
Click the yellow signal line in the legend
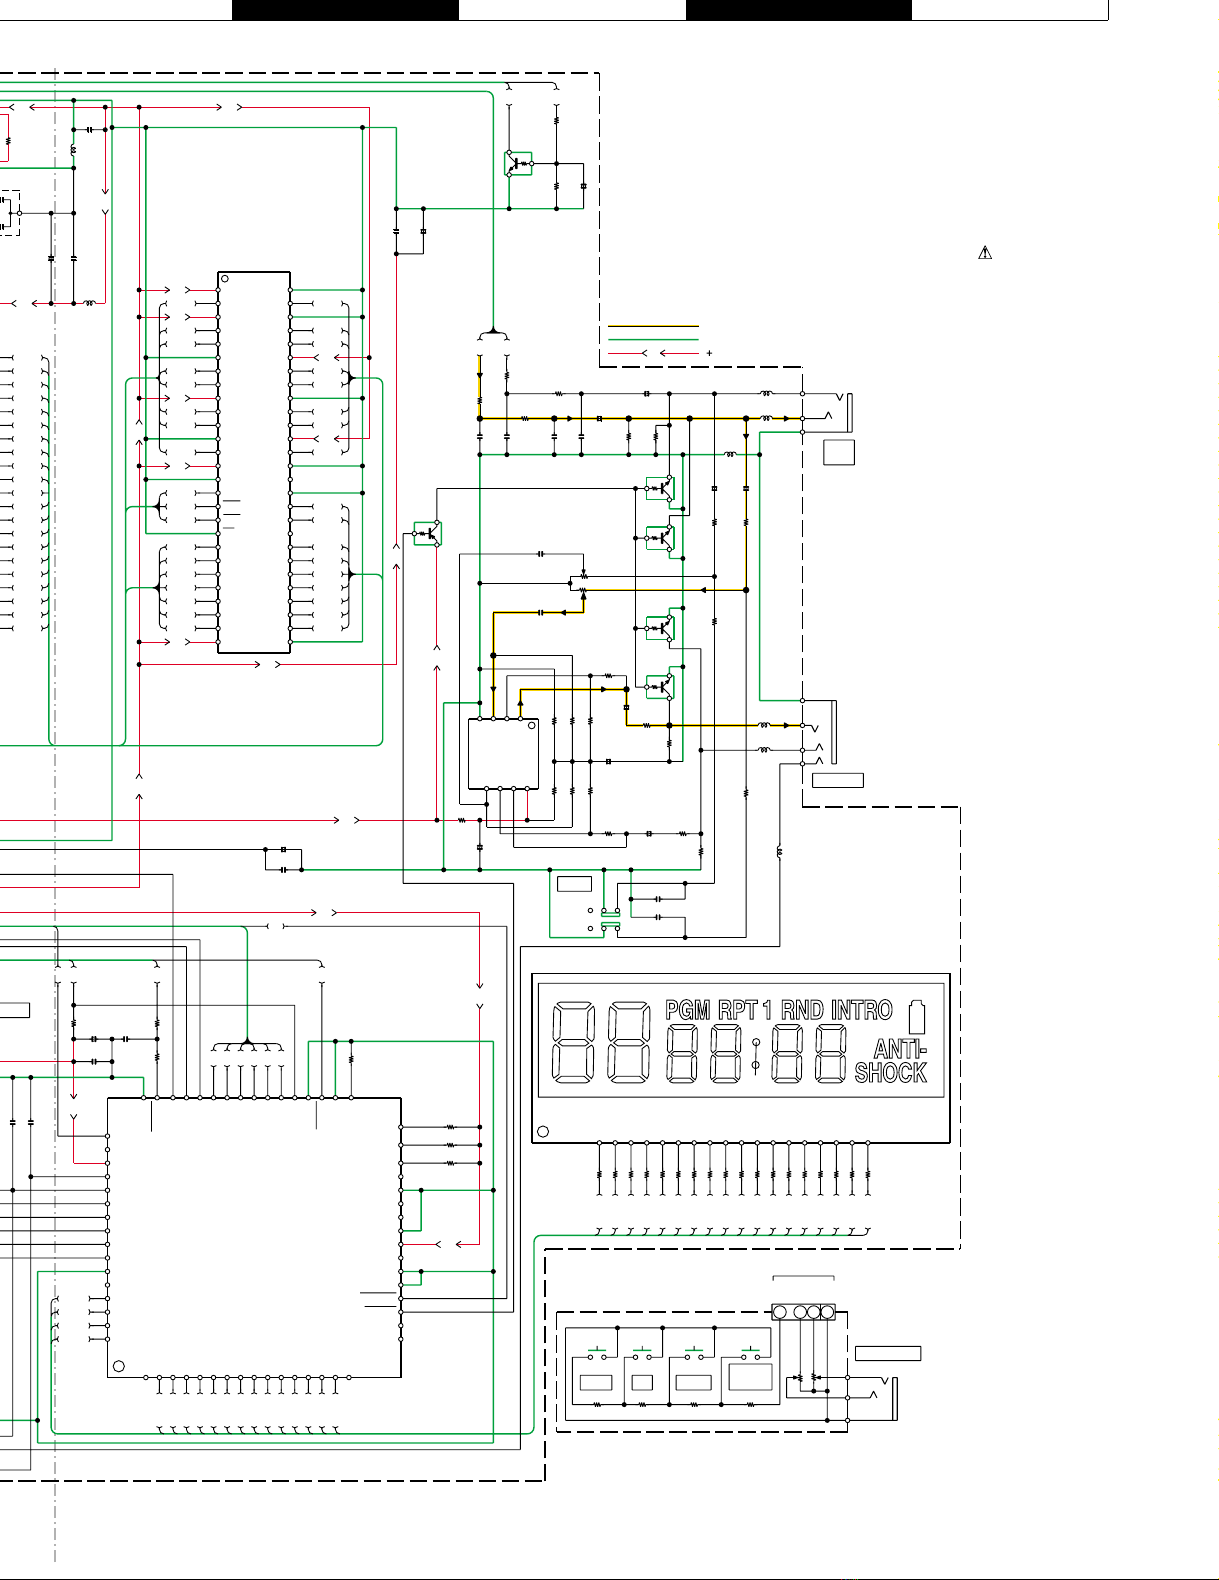click(x=653, y=327)
